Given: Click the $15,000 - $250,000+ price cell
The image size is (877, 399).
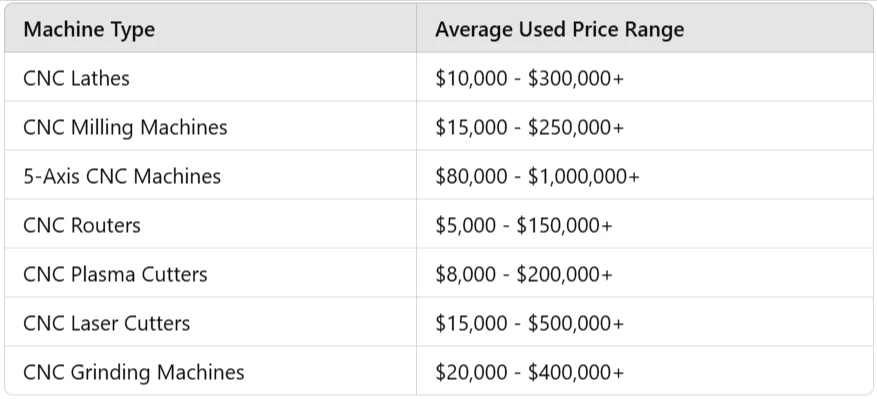Looking at the screenshot, I should tap(645, 126).
